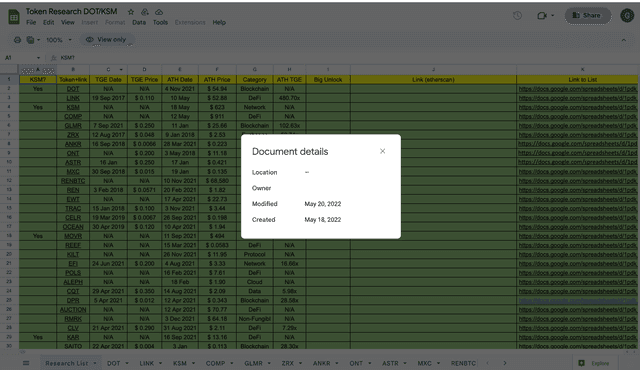Image resolution: width=640 pixels, height=370 pixels.
Task: Open the AUCTION token link
Action: coord(73,310)
